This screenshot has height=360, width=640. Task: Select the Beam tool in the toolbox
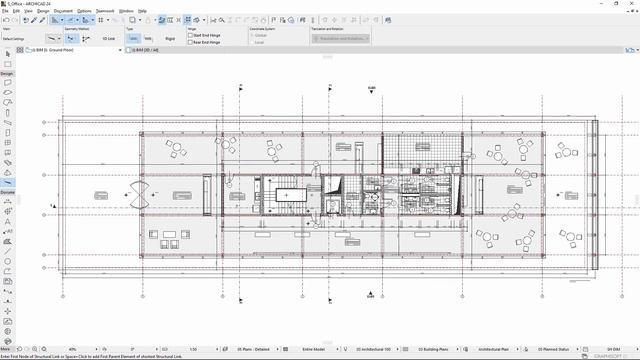pyautogui.click(x=8, y=122)
